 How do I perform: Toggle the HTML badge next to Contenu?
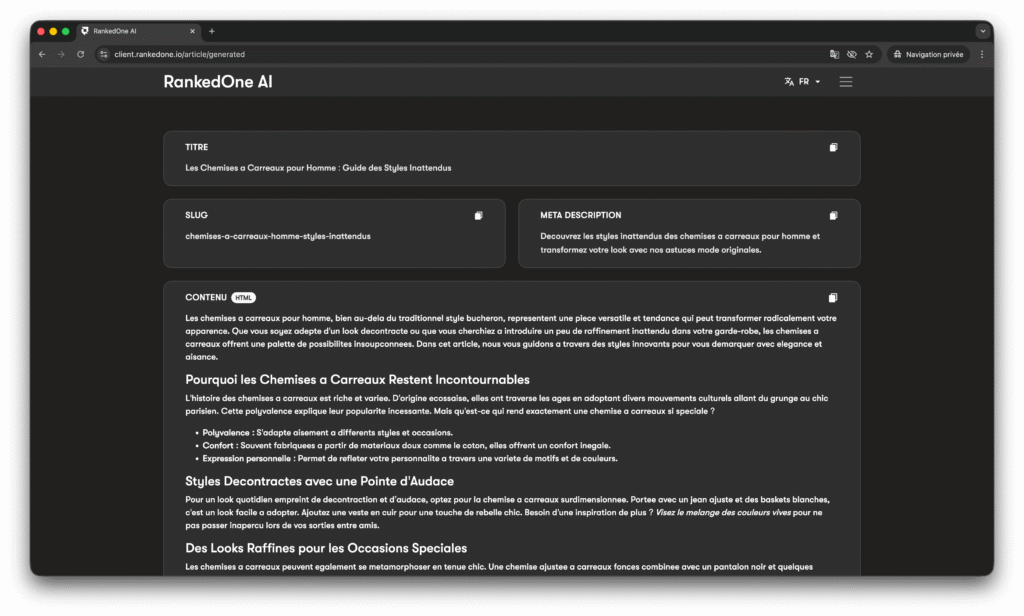[244, 297]
